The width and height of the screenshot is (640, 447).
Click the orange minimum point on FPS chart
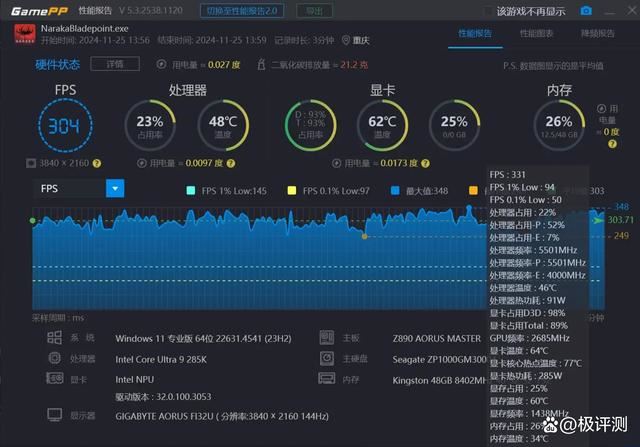tap(364, 236)
